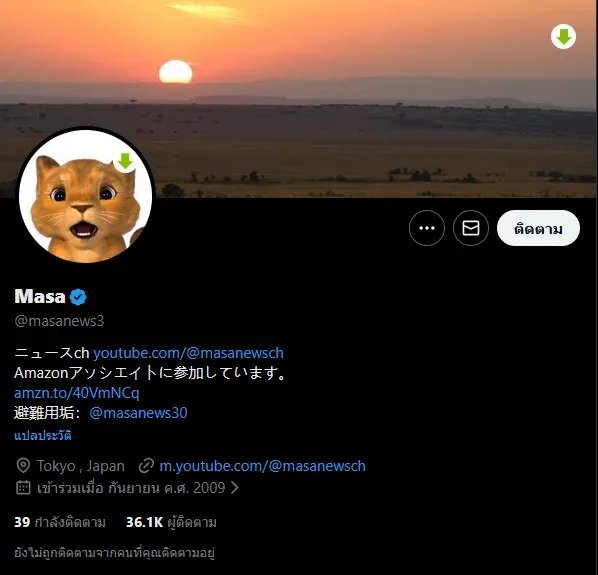Open the cat profile picture
The image size is (598, 575).
pos(85,196)
